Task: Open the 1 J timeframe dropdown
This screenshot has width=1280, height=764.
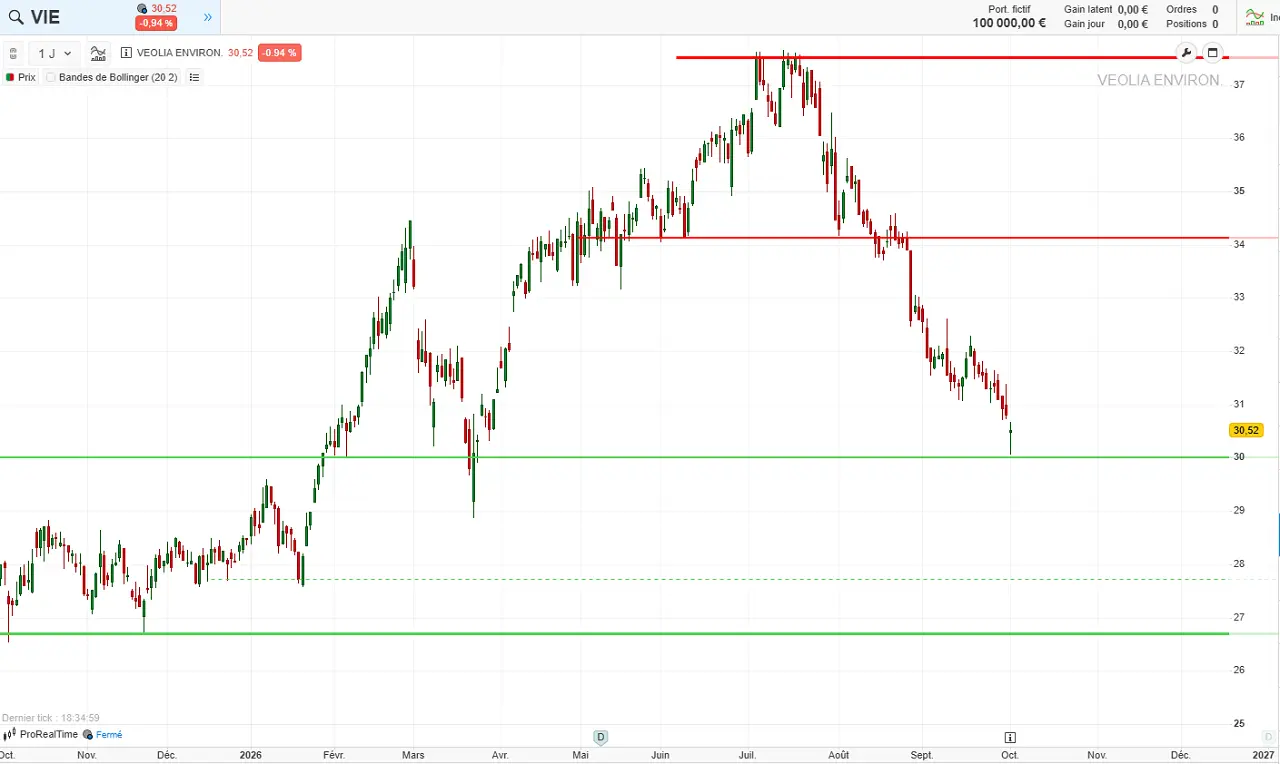Action: coord(55,53)
